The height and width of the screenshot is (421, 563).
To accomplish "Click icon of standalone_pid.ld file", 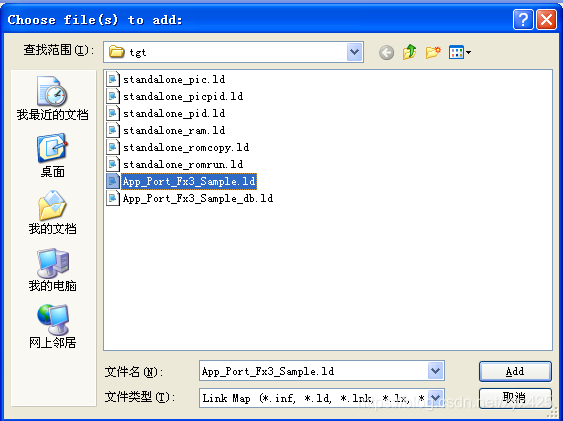I will (x=113, y=113).
